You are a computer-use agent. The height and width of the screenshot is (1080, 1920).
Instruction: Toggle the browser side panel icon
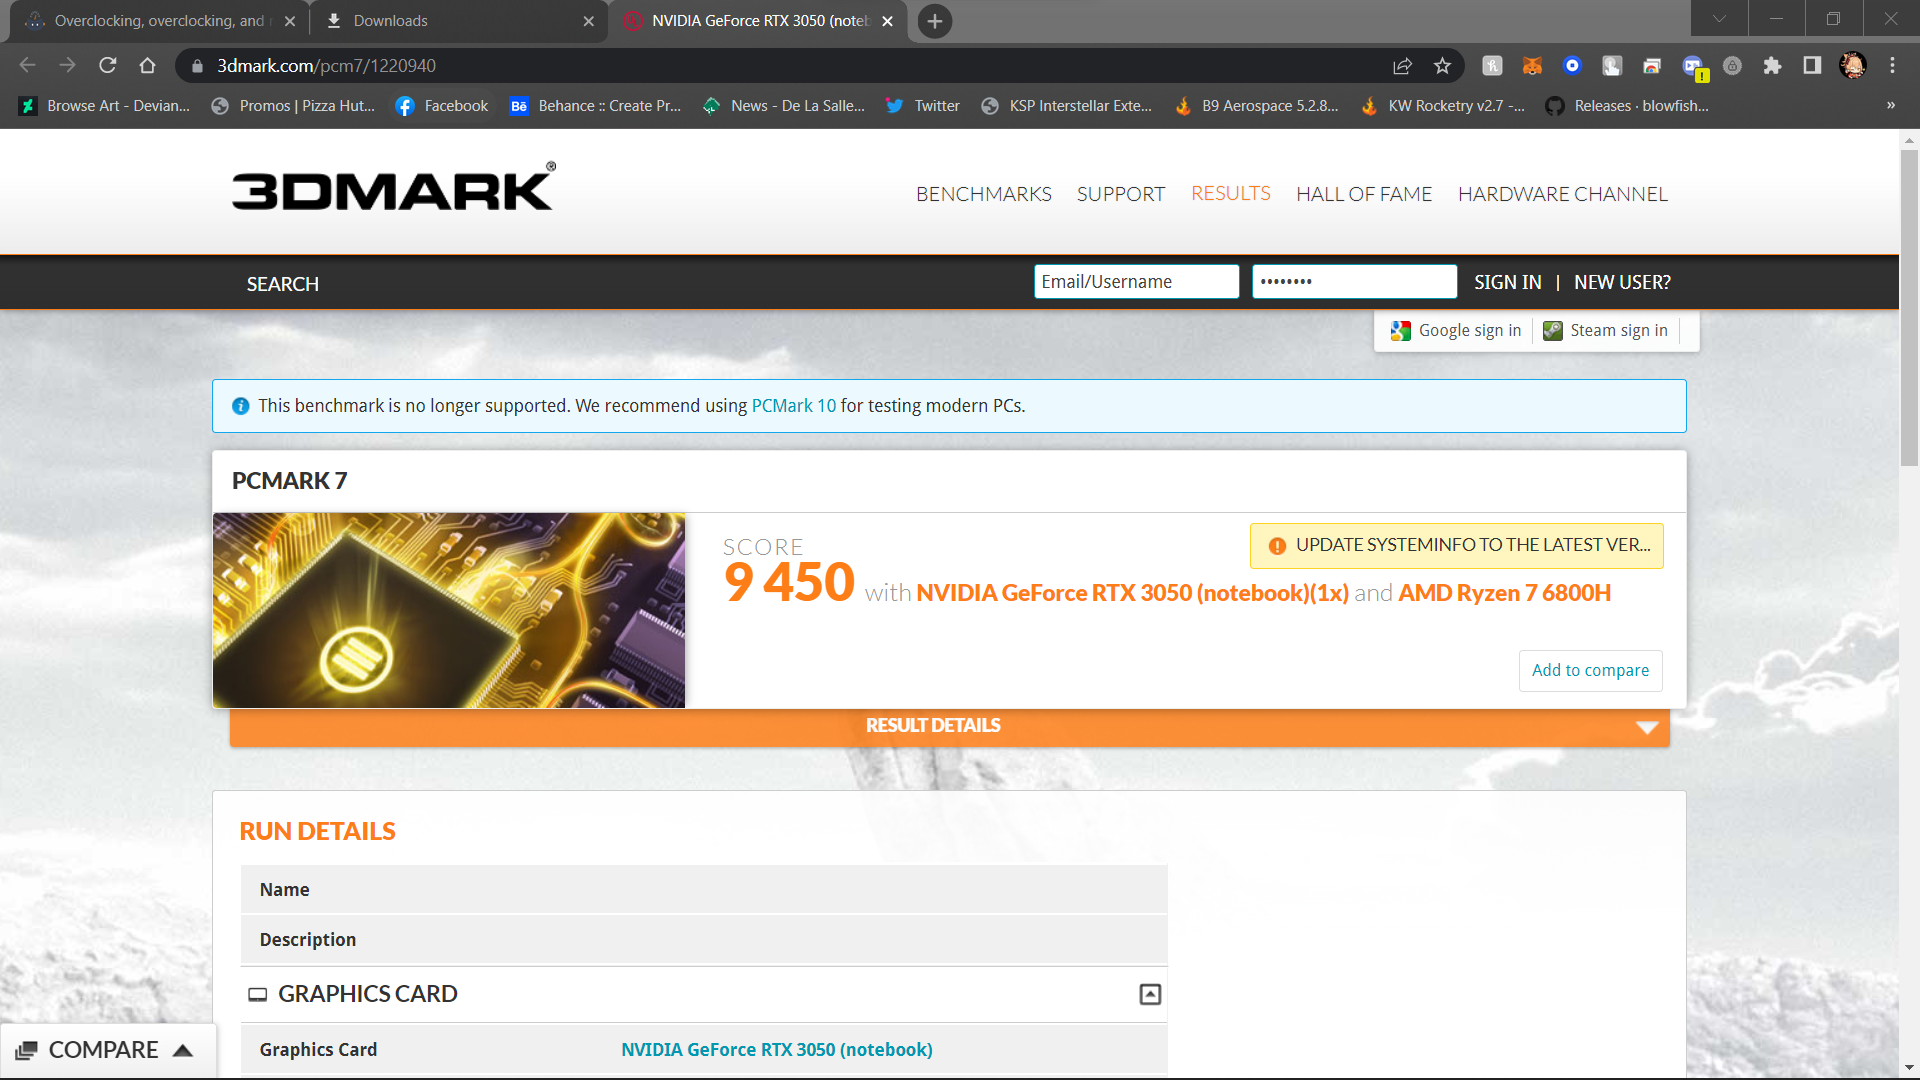click(x=1812, y=65)
